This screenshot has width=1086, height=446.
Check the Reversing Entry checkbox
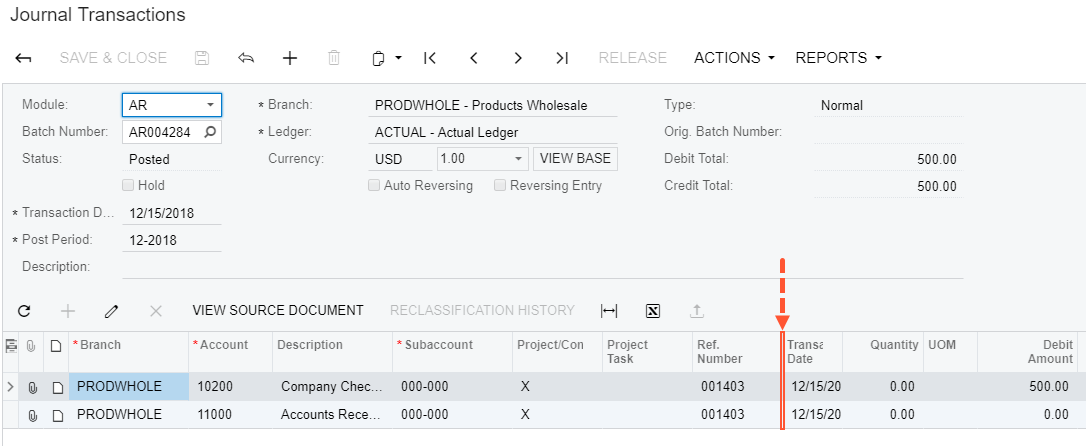(500, 185)
